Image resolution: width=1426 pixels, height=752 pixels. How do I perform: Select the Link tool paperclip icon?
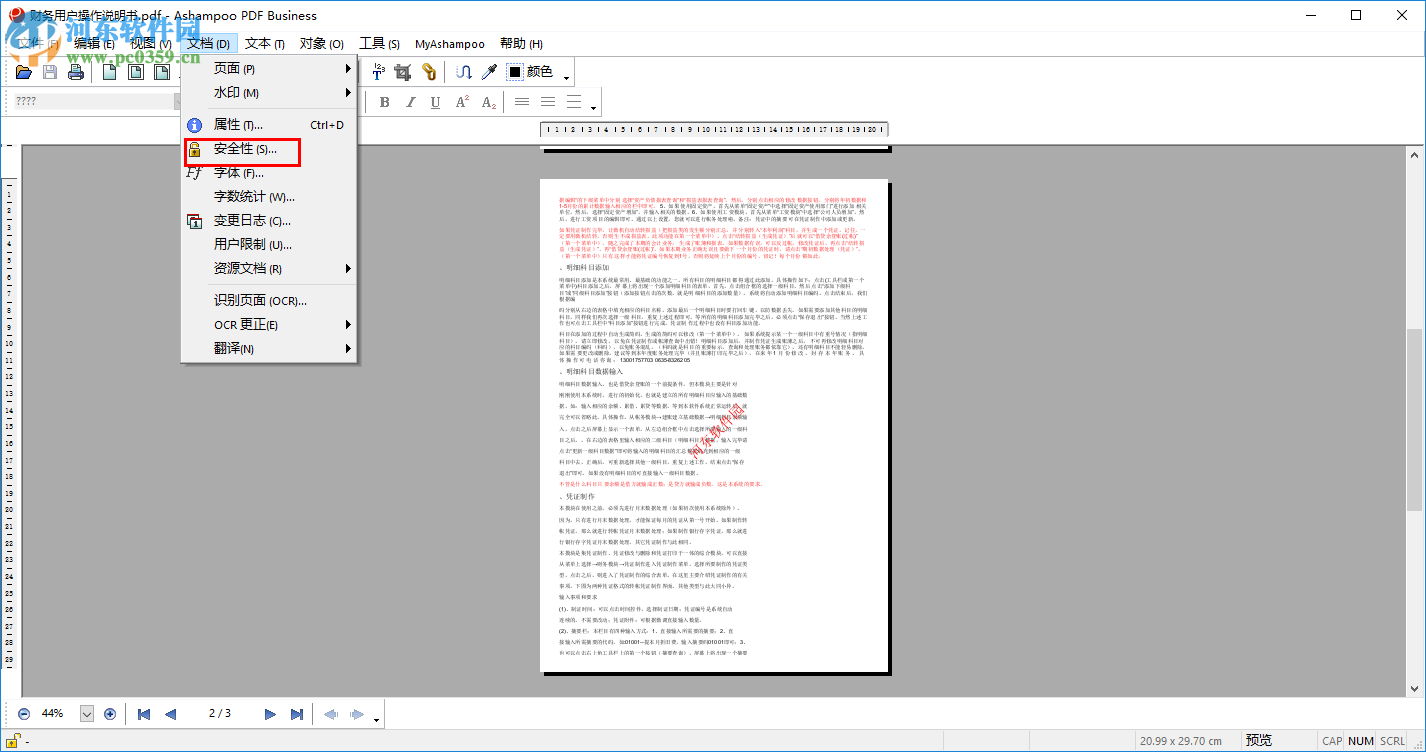pos(430,71)
